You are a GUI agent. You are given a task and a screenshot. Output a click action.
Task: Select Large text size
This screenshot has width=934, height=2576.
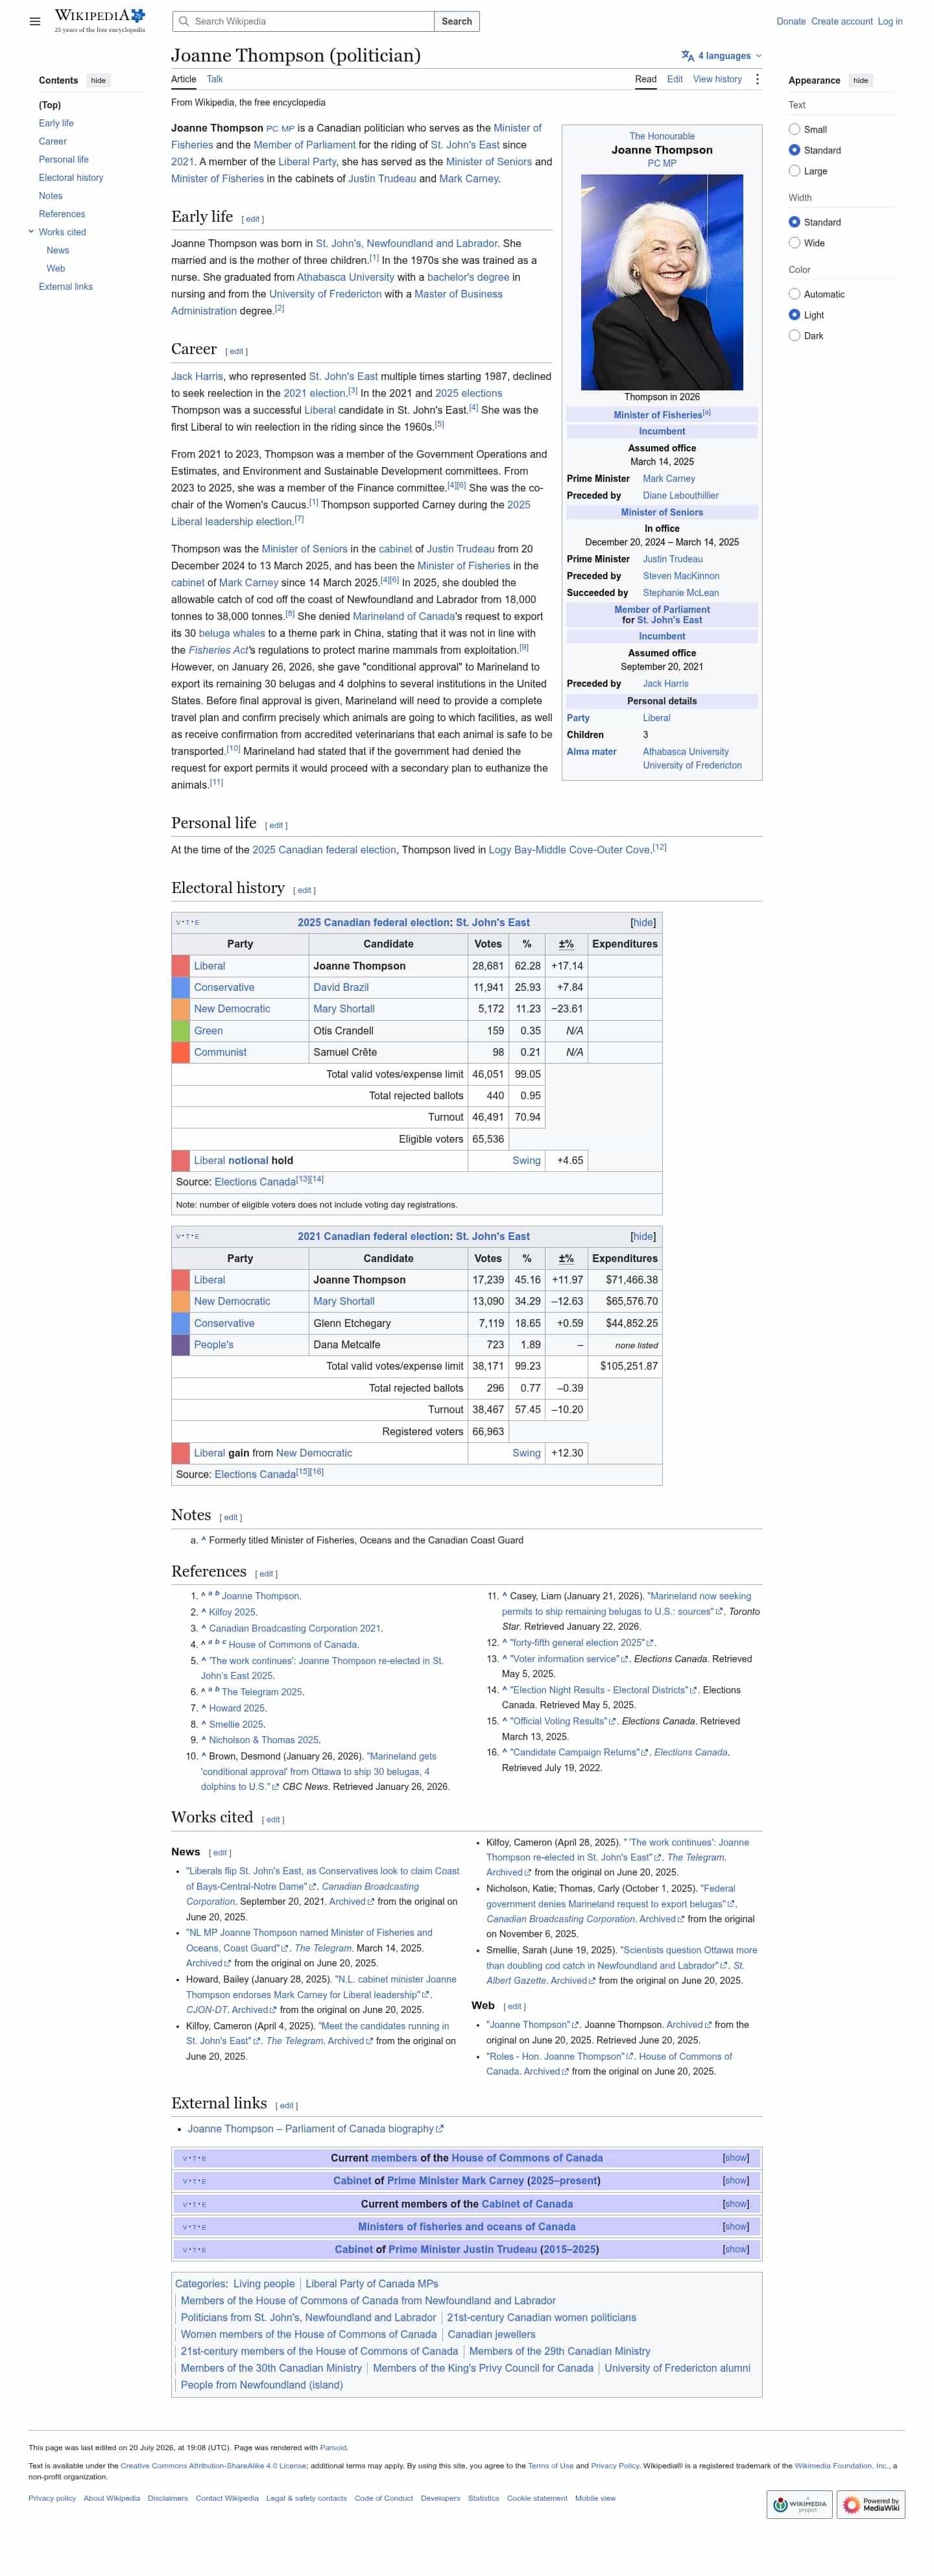(794, 171)
